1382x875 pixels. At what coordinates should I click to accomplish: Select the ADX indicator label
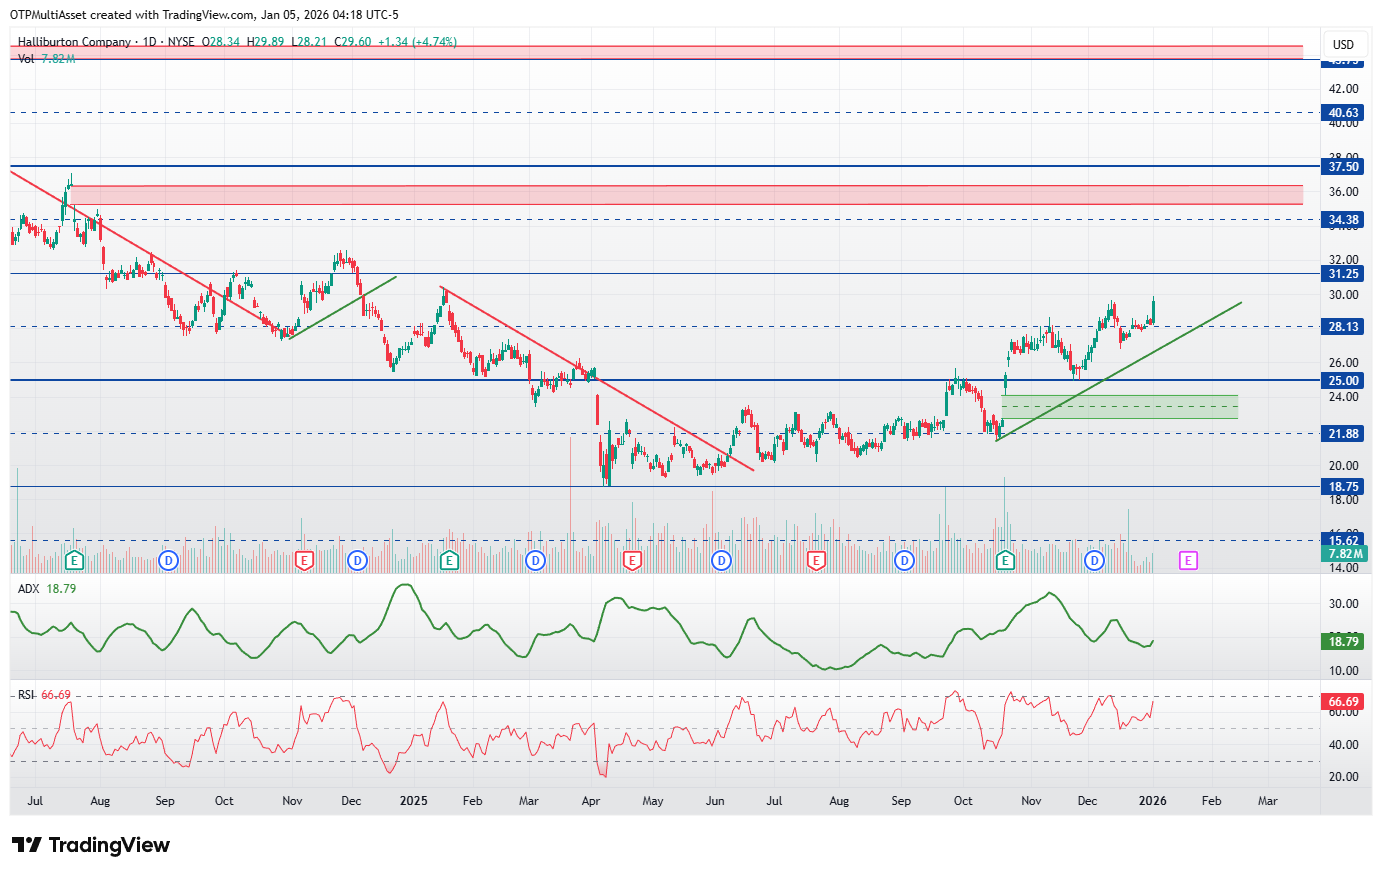tap(29, 589)
